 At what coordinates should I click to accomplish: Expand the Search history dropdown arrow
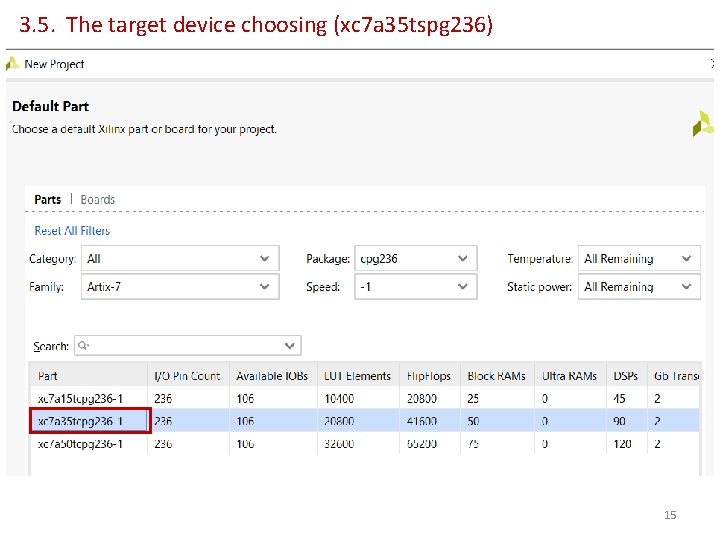(x=289, y=346)
